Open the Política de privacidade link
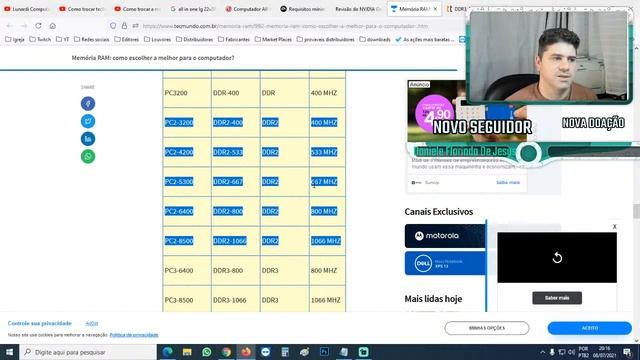The height and width of the screenshot is (360, 640). tap(134, 335)
